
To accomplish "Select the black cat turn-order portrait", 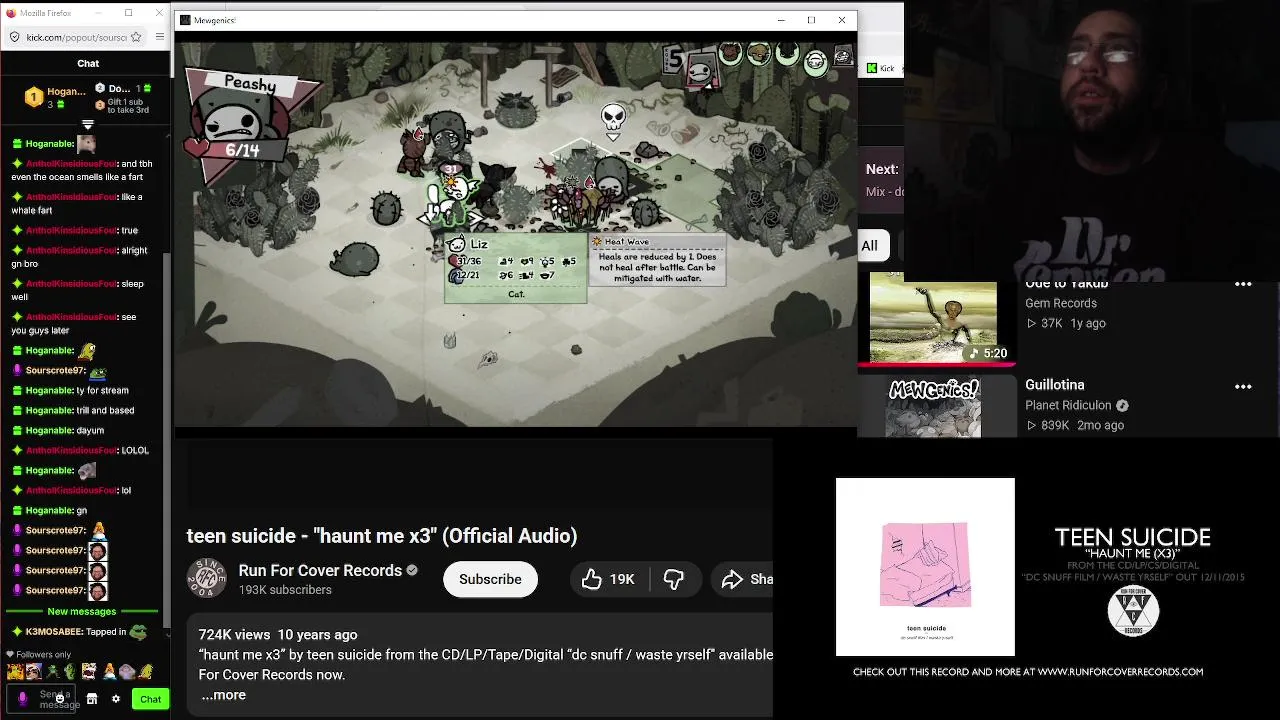I will (788, 52).
